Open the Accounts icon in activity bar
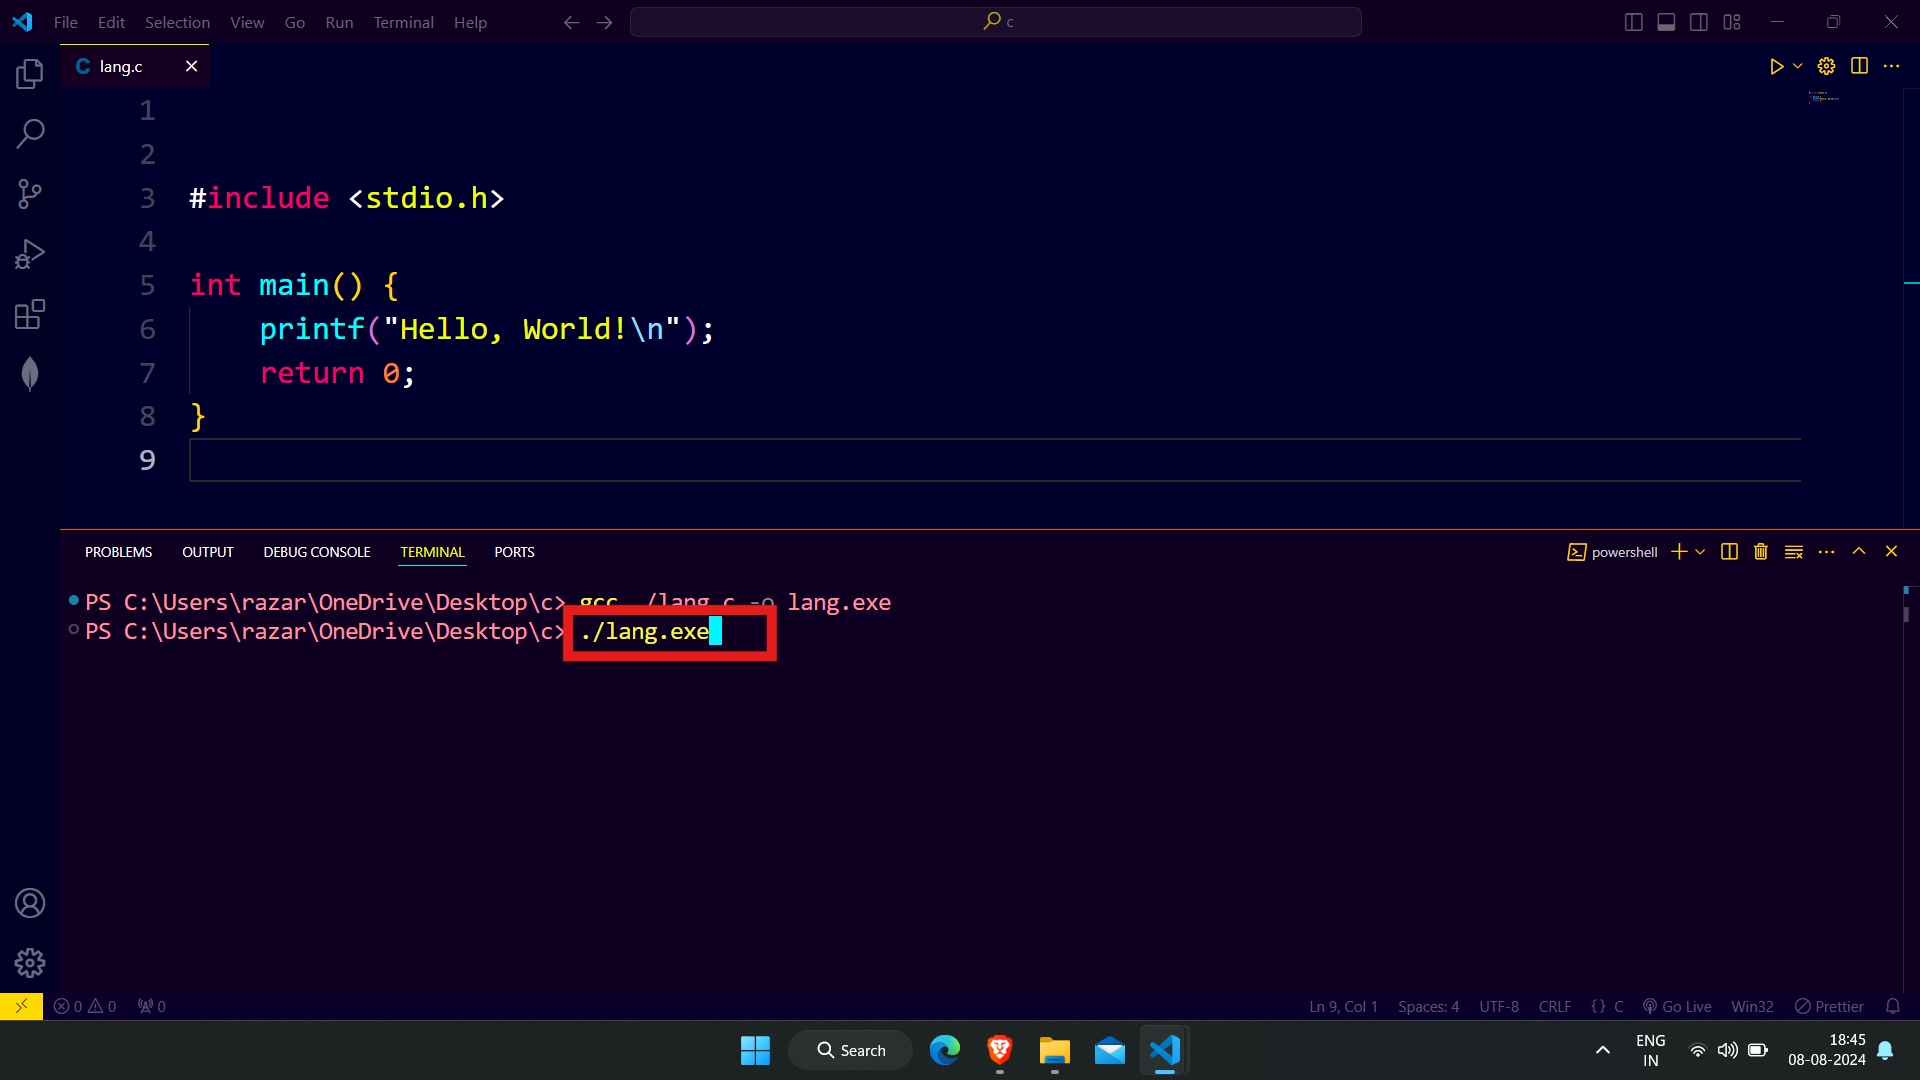 click(x=30, y=903)
